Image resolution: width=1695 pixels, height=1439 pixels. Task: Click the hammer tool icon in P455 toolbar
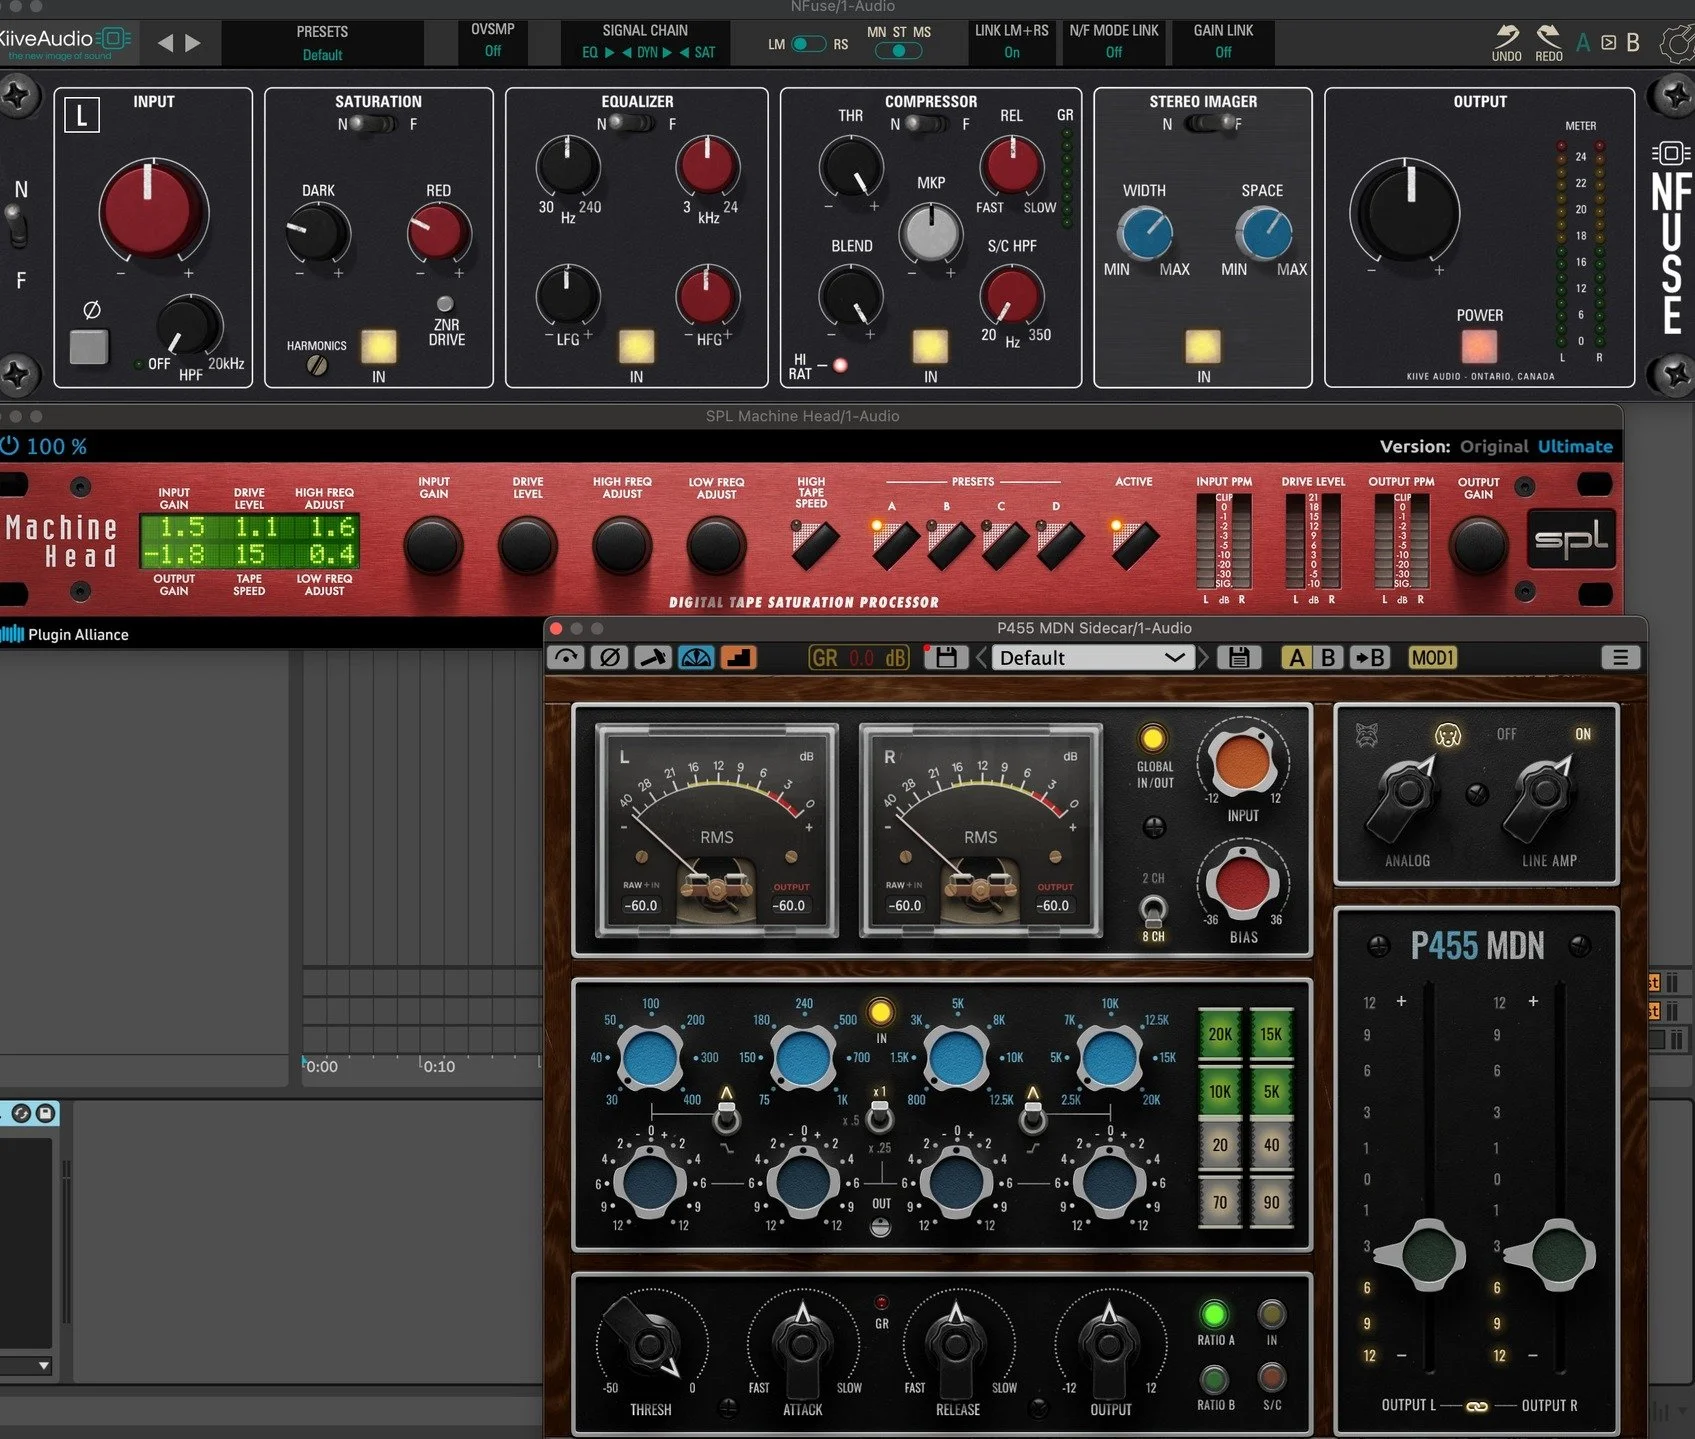pyautogui.click(x=653, y=657)
